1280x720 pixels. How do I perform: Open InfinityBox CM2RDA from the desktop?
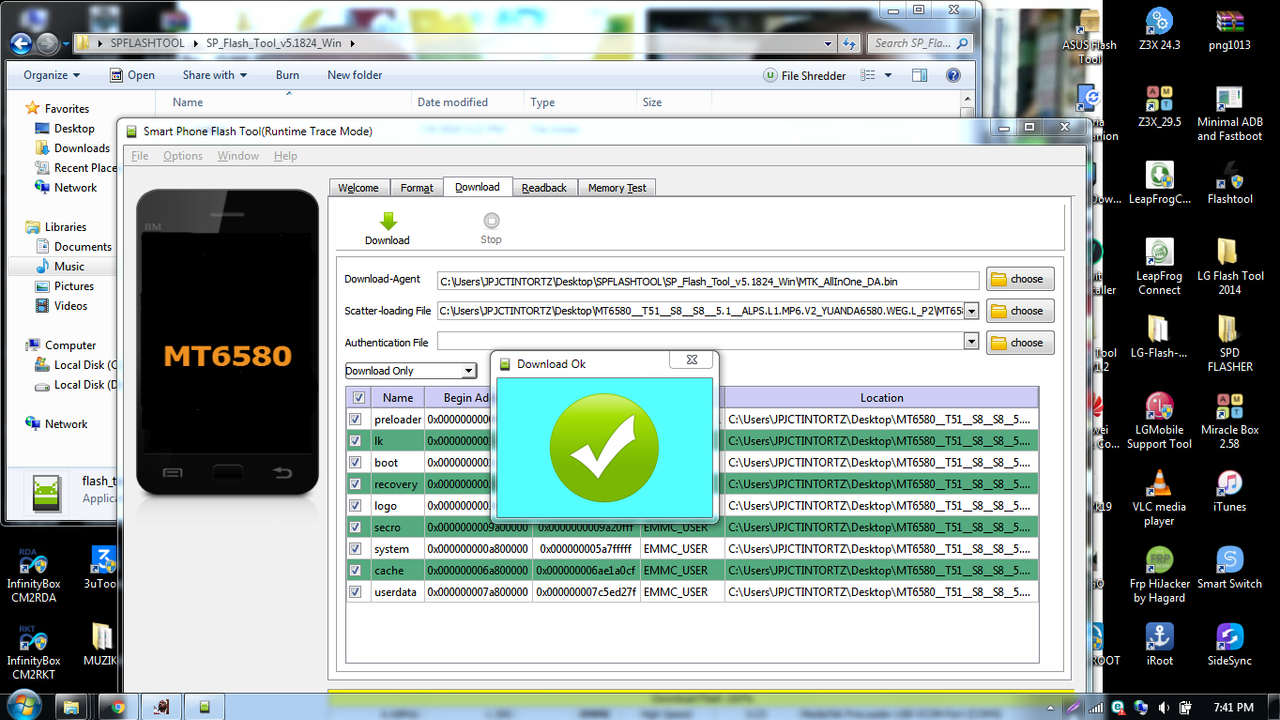pyautogui.click(x=33, y=560)
